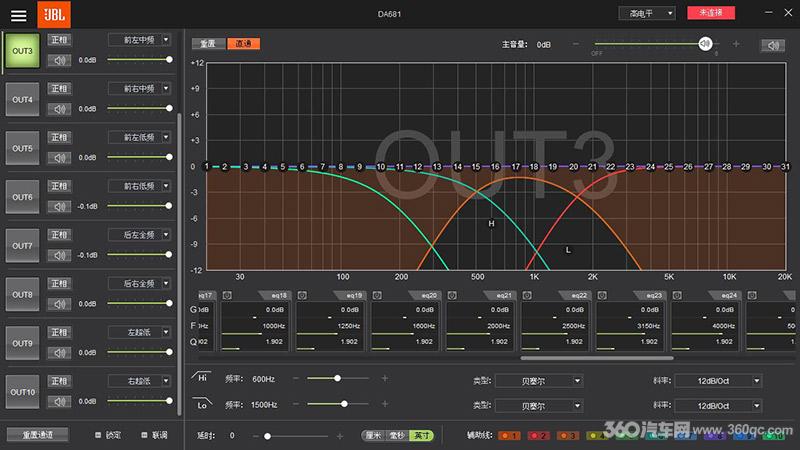Select the OUT10 channel
Viewport: 800px width, 450px height.
(22, 392)
